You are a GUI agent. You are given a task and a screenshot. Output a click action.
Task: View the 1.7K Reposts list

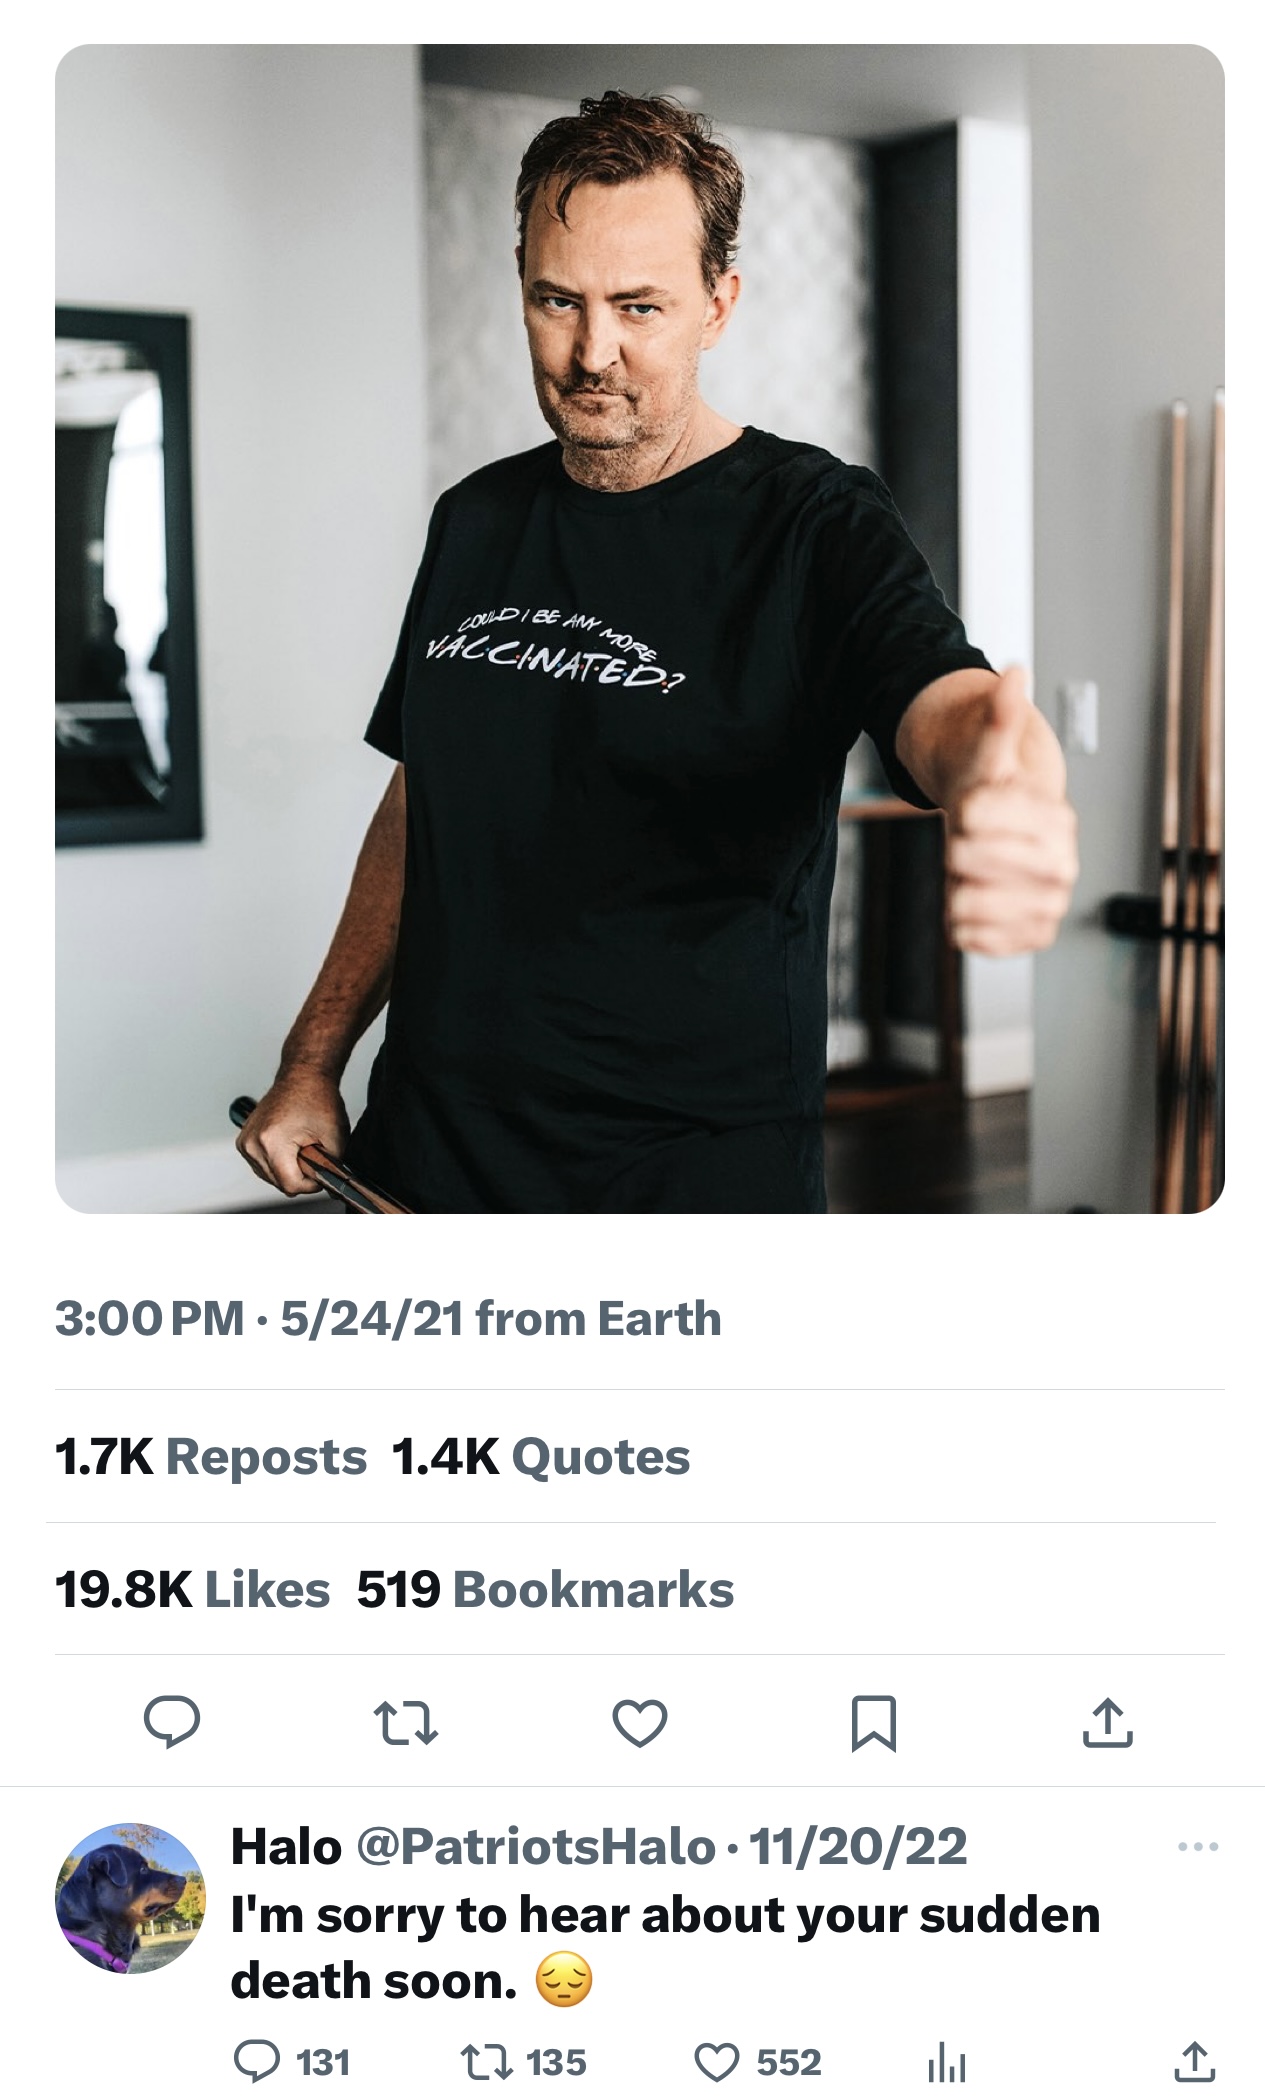point(211,1457)
